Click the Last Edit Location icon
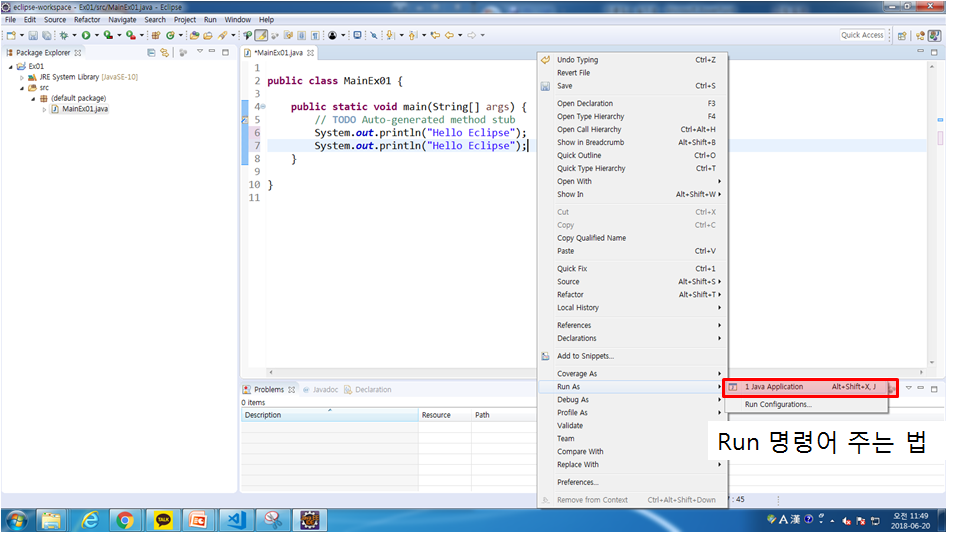 435,36
